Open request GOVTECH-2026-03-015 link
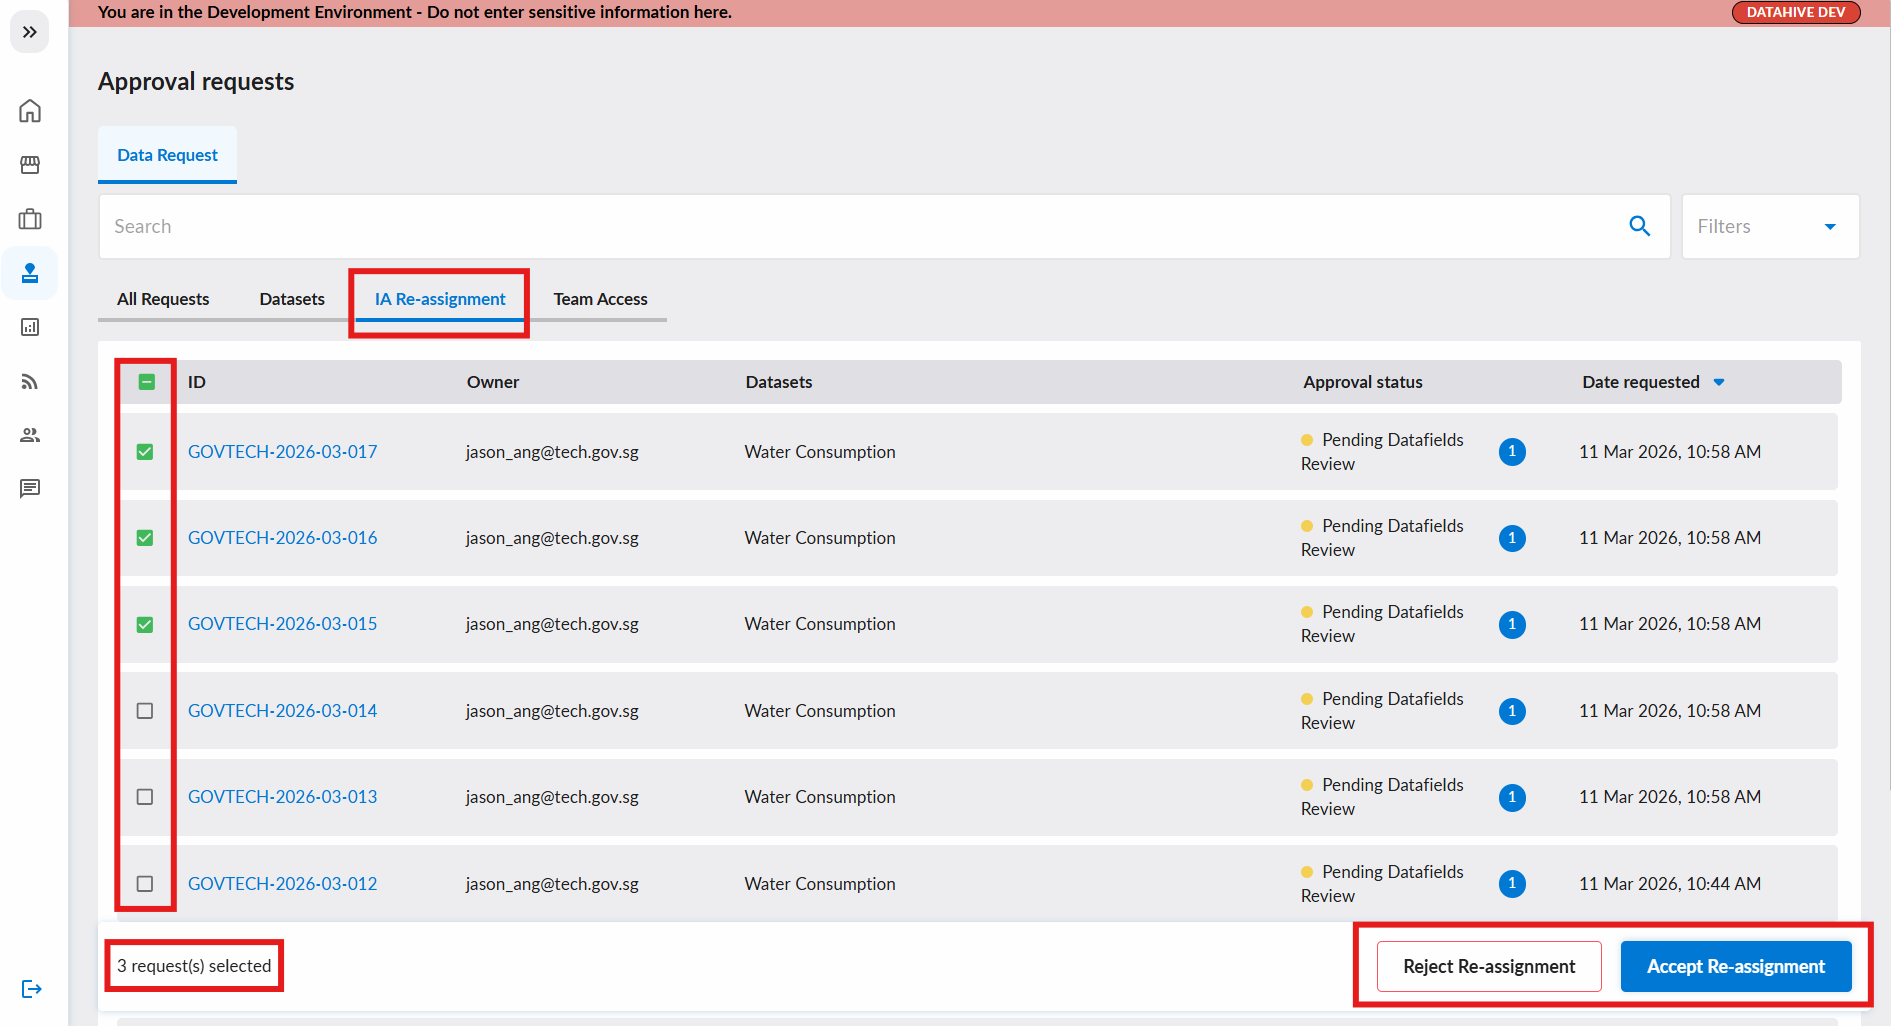 click(x=283, y=624)
